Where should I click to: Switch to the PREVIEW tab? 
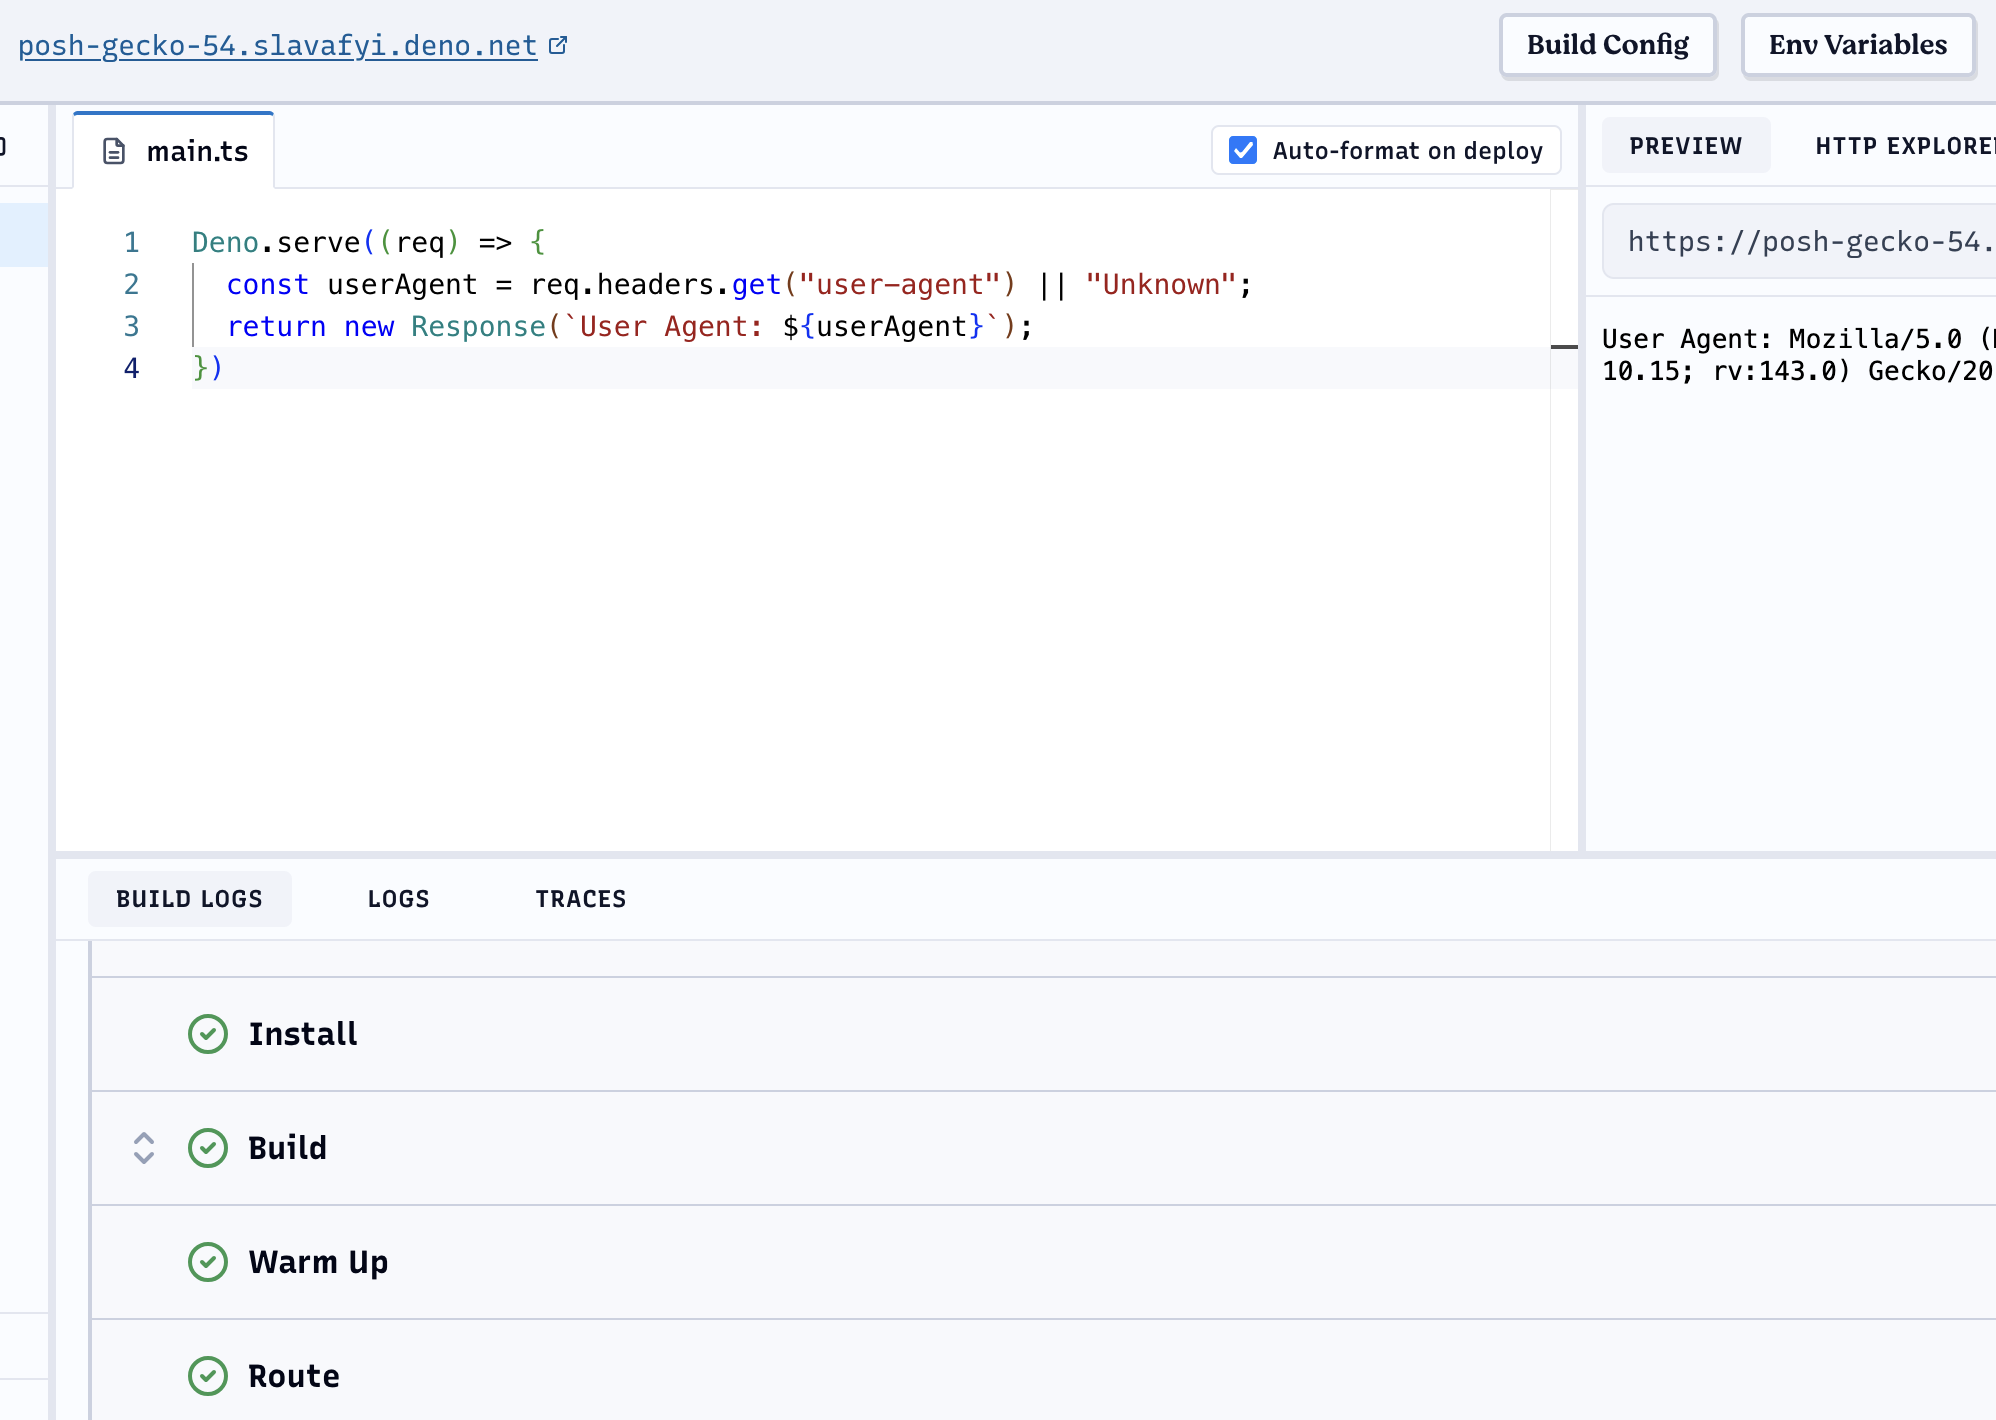(x=1685, y=146)
